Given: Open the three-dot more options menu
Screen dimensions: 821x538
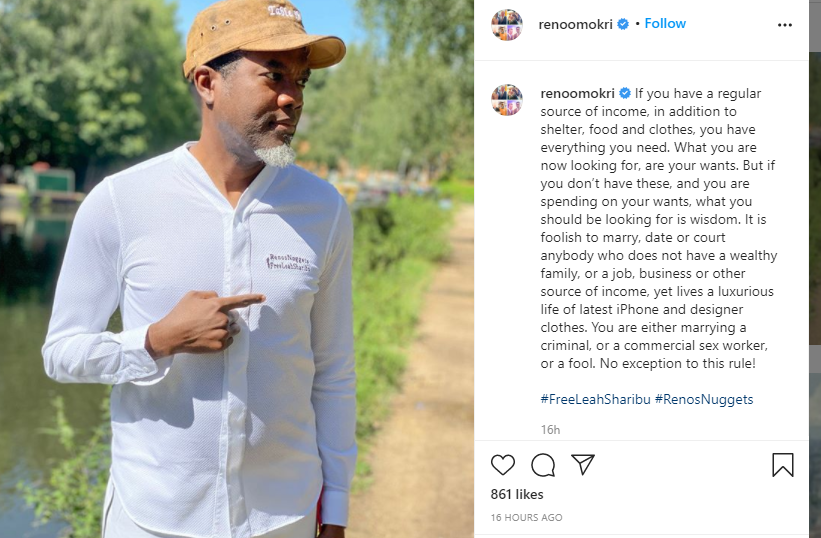Looking at the screenshot, I should (784, 25).
